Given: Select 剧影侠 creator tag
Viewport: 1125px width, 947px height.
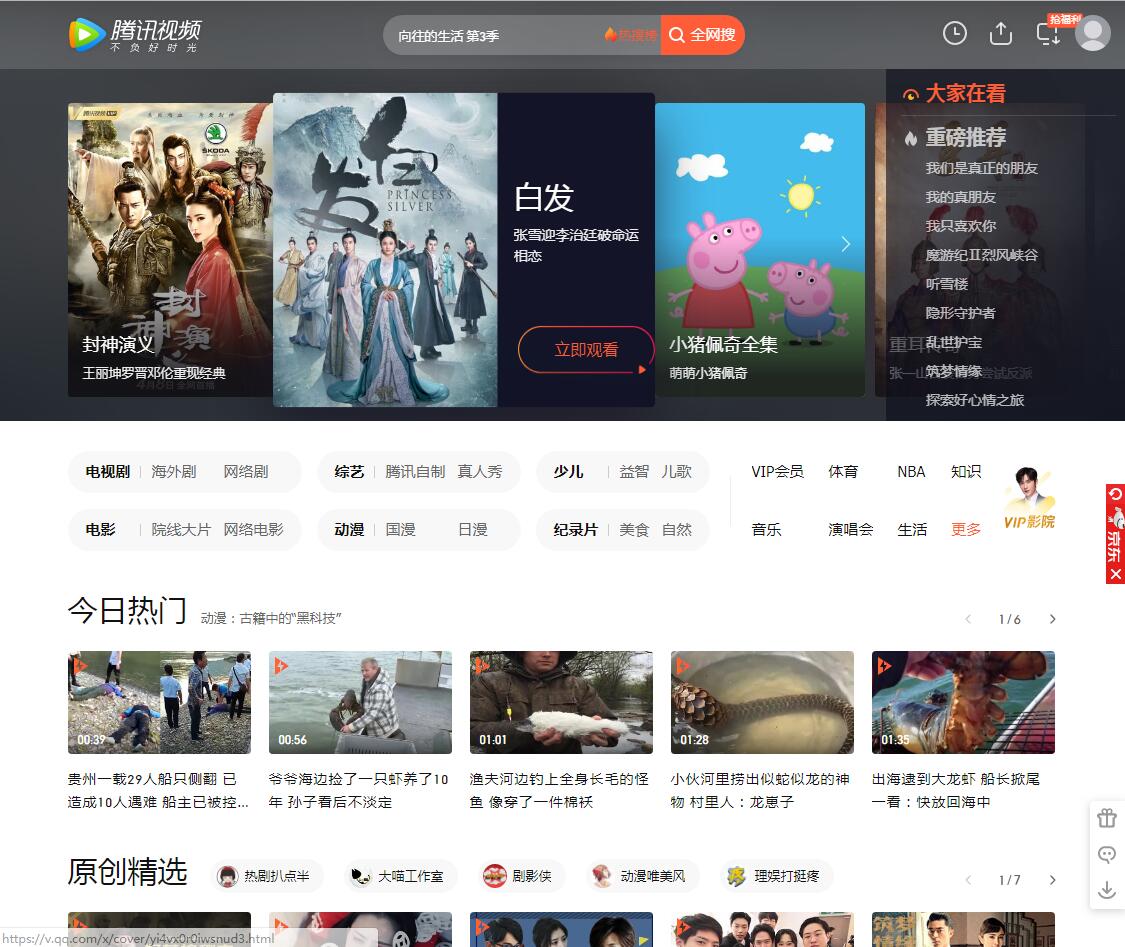Looking at the screenshot, I should 522,876.
